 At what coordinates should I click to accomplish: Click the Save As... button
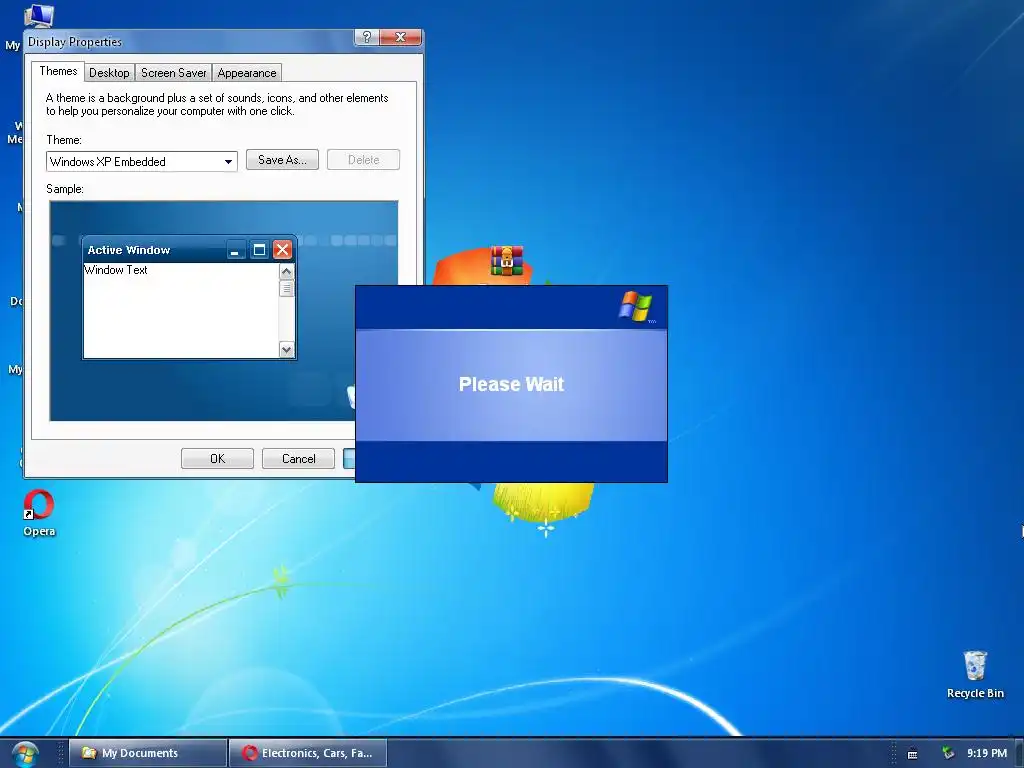point(282,159)
